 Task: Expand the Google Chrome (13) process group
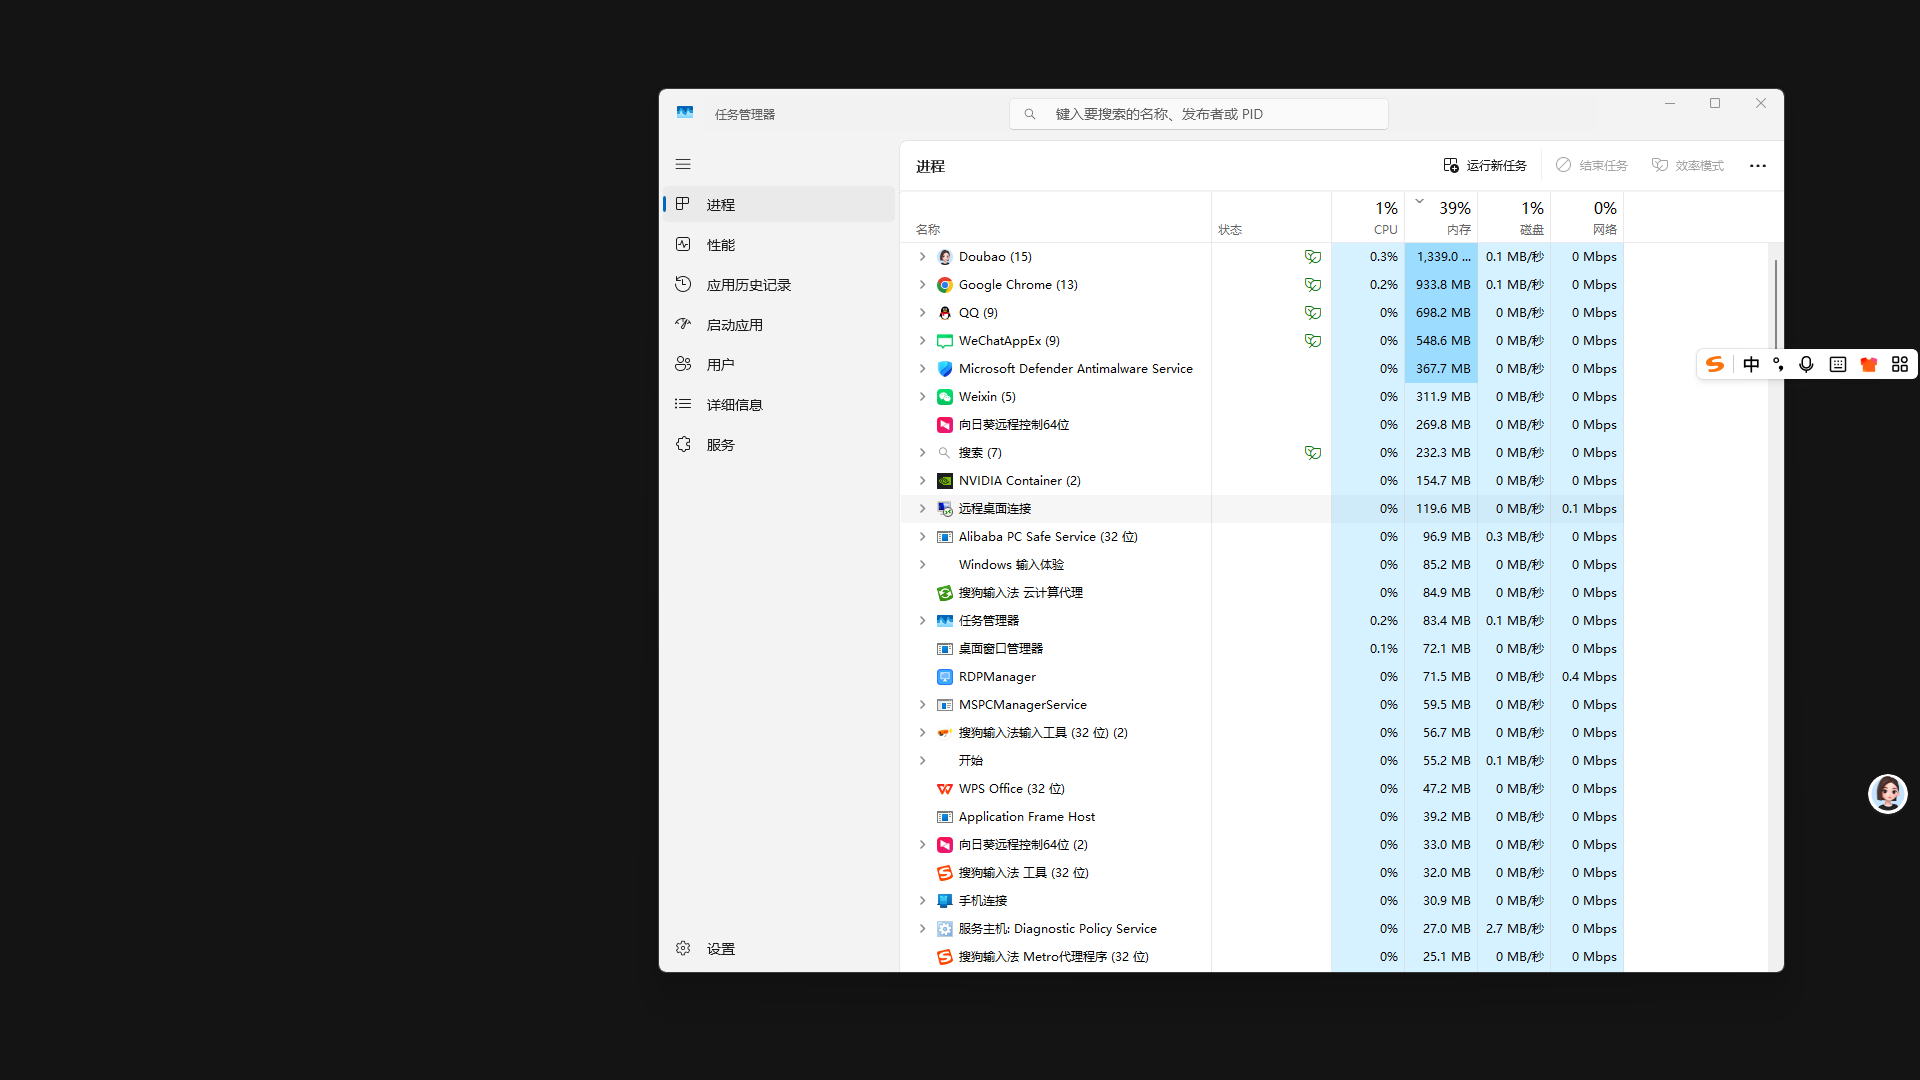(922, 285)
